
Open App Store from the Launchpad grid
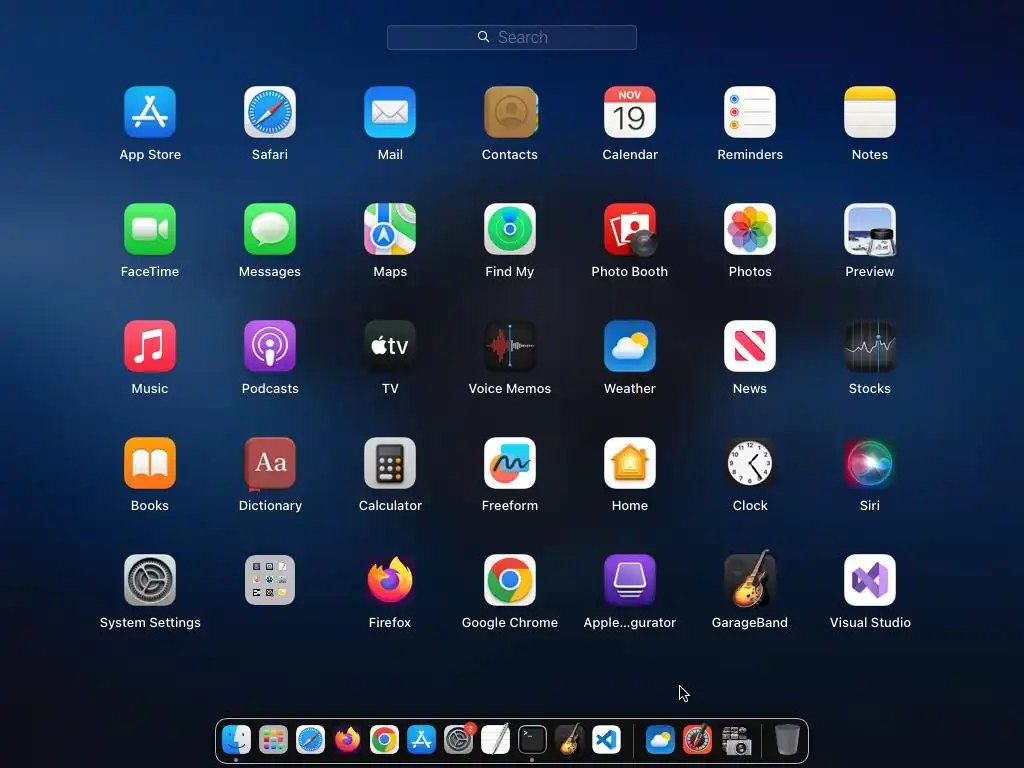[150, 112]
